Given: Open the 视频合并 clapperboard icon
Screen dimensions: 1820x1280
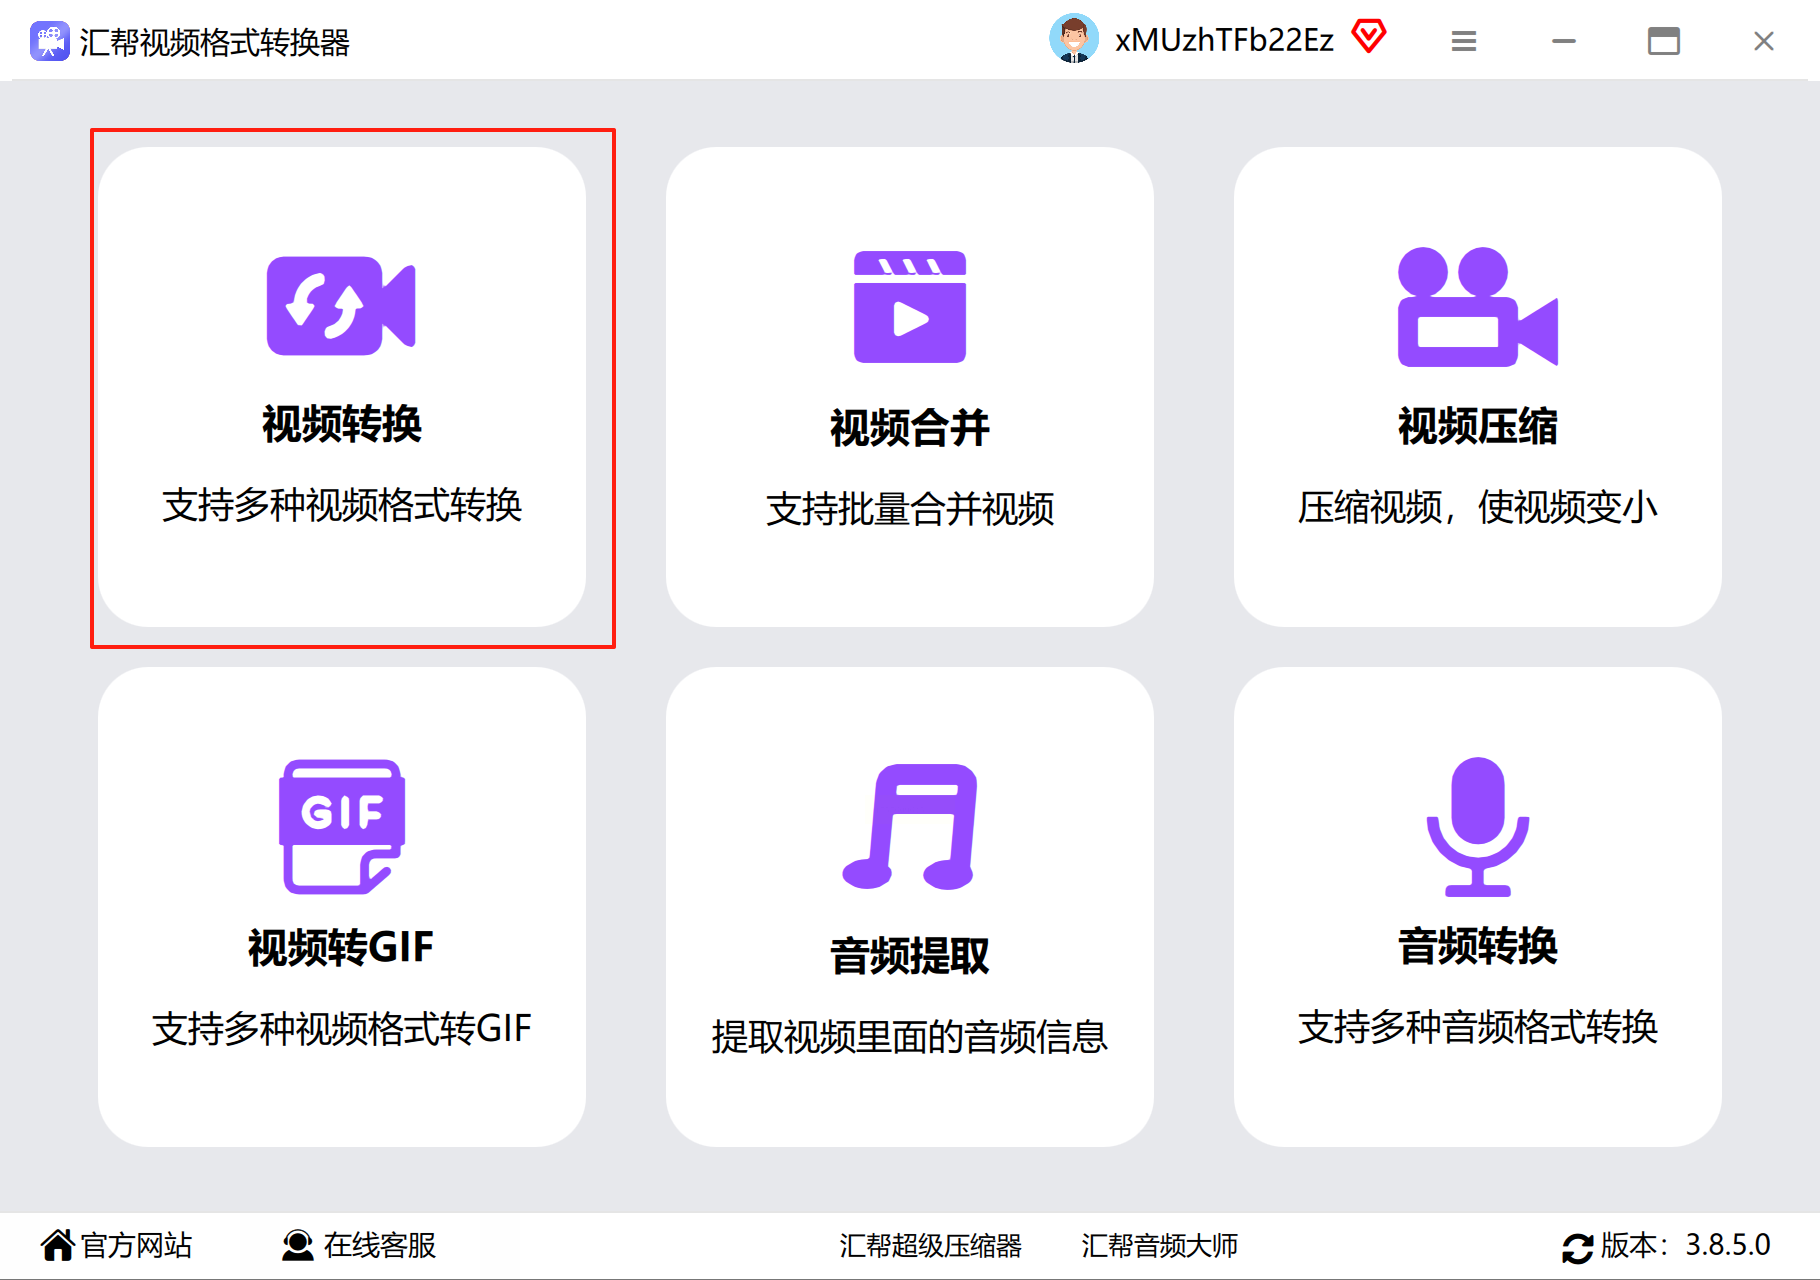Looking at the screenshot, I should coord(910,307).
